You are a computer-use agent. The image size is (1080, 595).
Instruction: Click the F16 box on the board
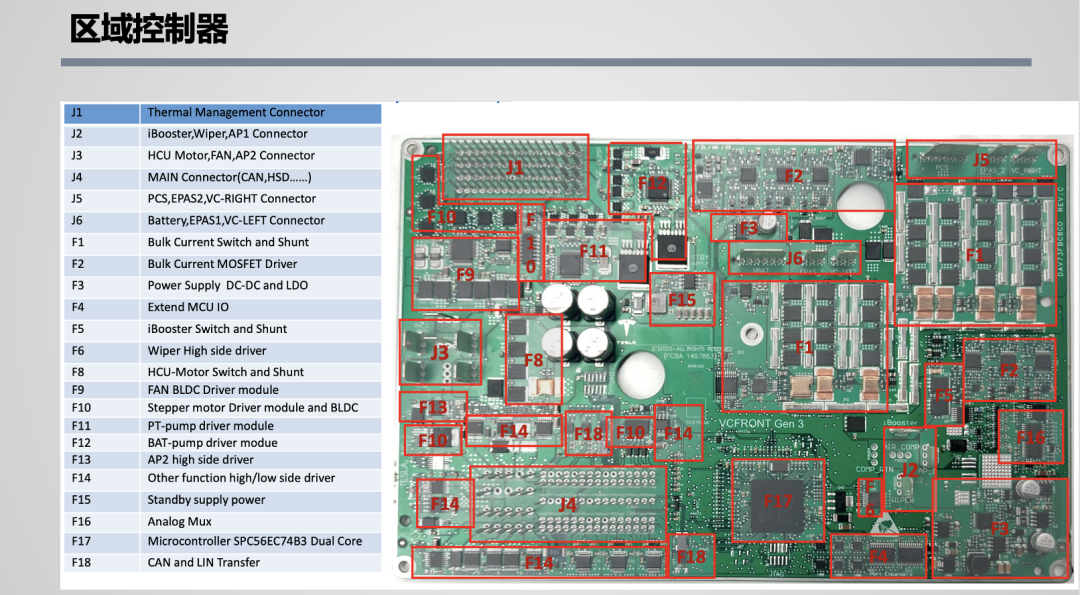[x=1030, y=437]
